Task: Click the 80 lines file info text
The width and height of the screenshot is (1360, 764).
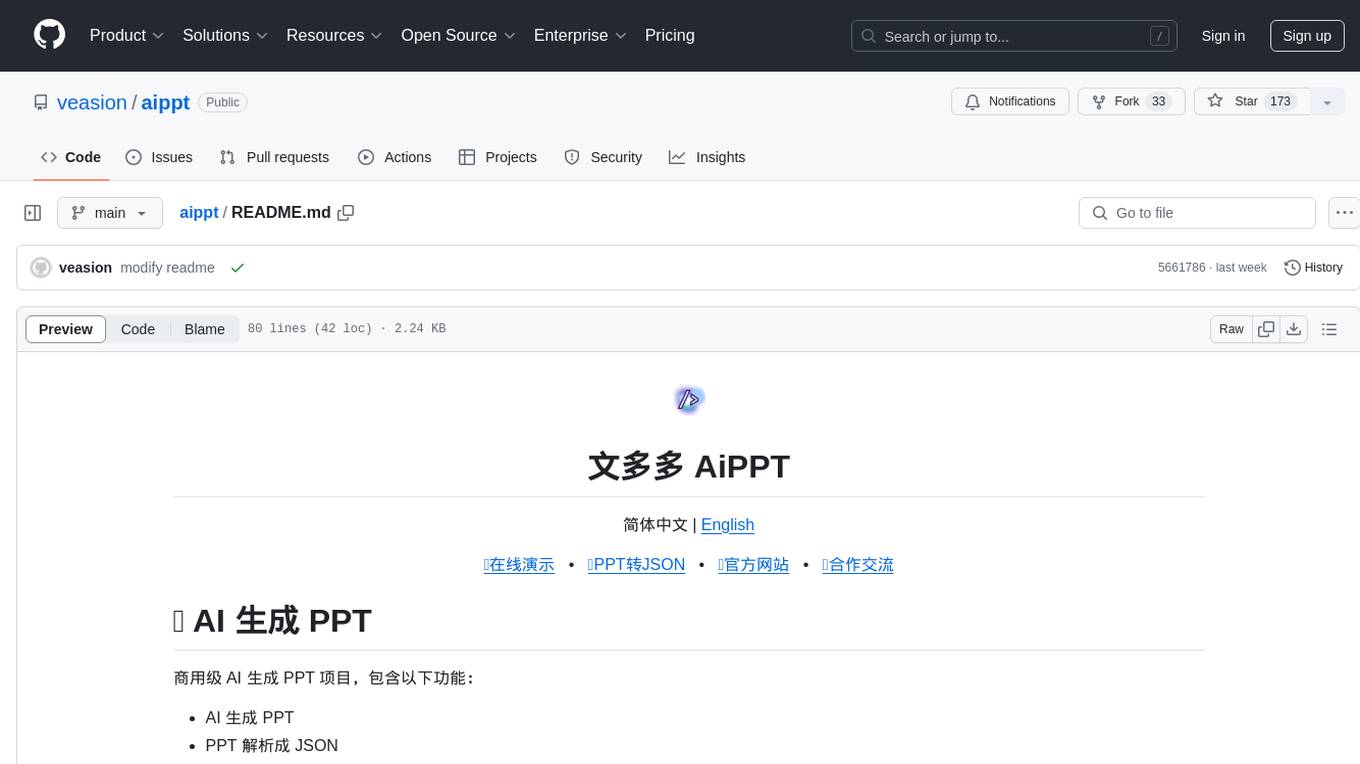Action: [346, 329]
